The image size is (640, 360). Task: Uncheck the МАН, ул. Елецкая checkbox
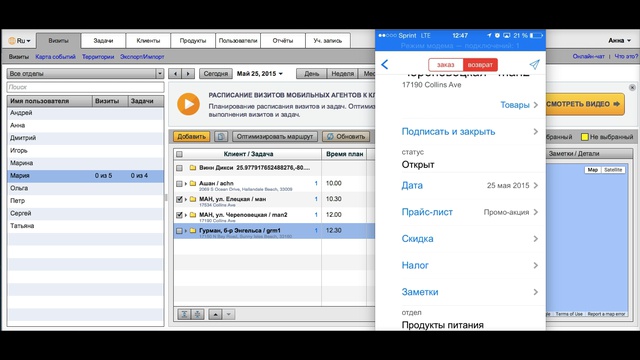(179, 199)
